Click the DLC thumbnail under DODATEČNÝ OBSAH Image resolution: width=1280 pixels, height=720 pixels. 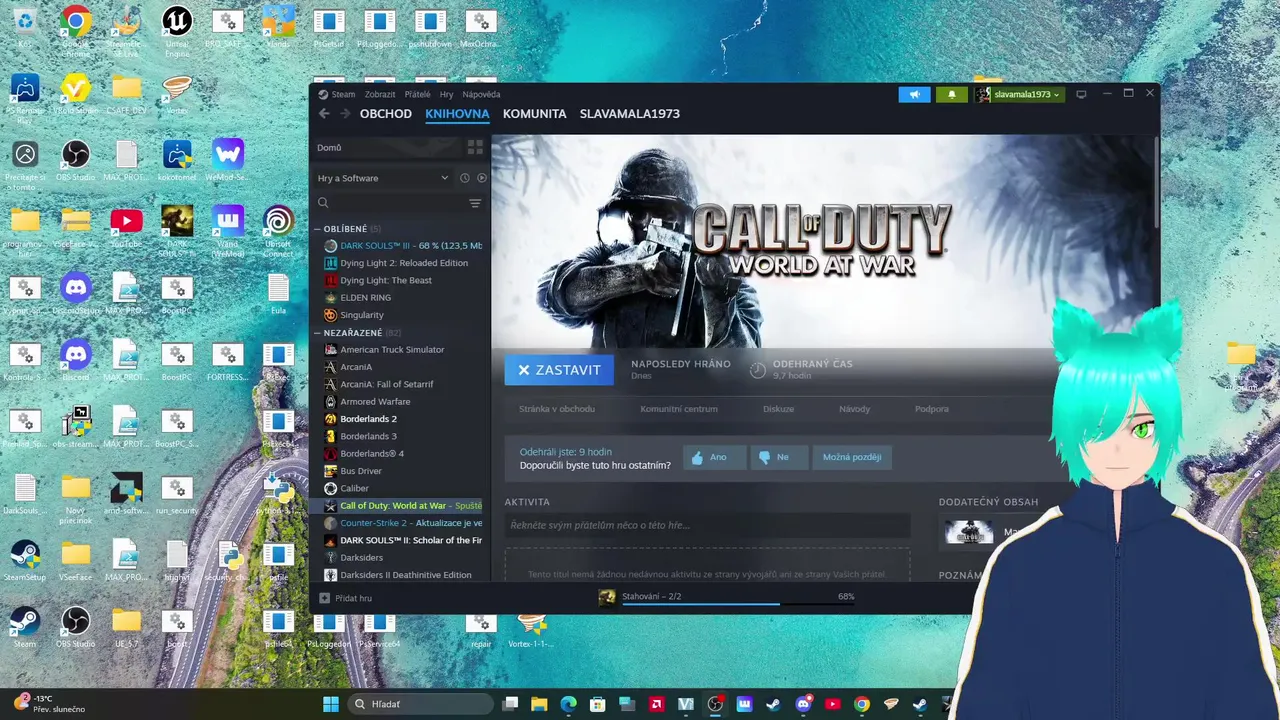[x=969, y=533]
